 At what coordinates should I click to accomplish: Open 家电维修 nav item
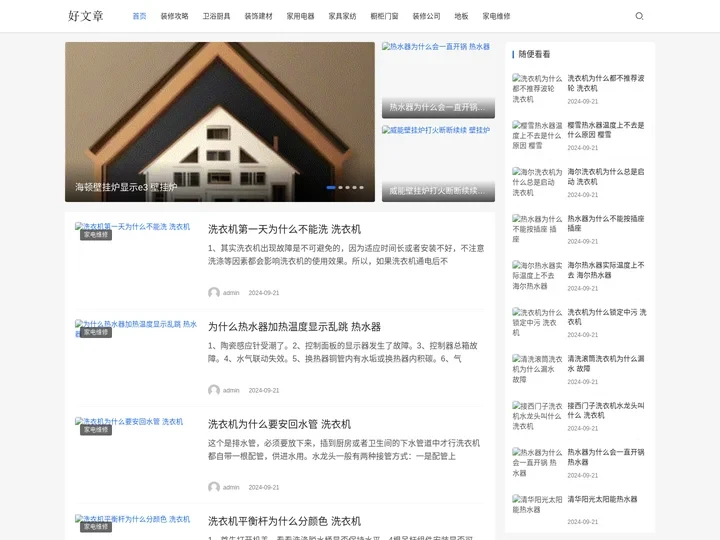point(496,16)
